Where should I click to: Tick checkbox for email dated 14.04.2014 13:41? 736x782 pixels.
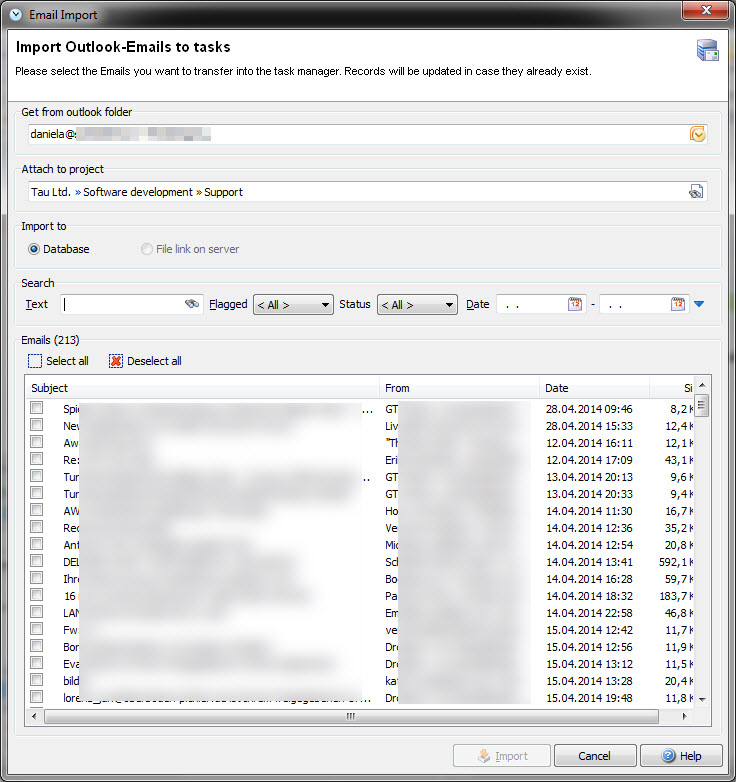37,561
